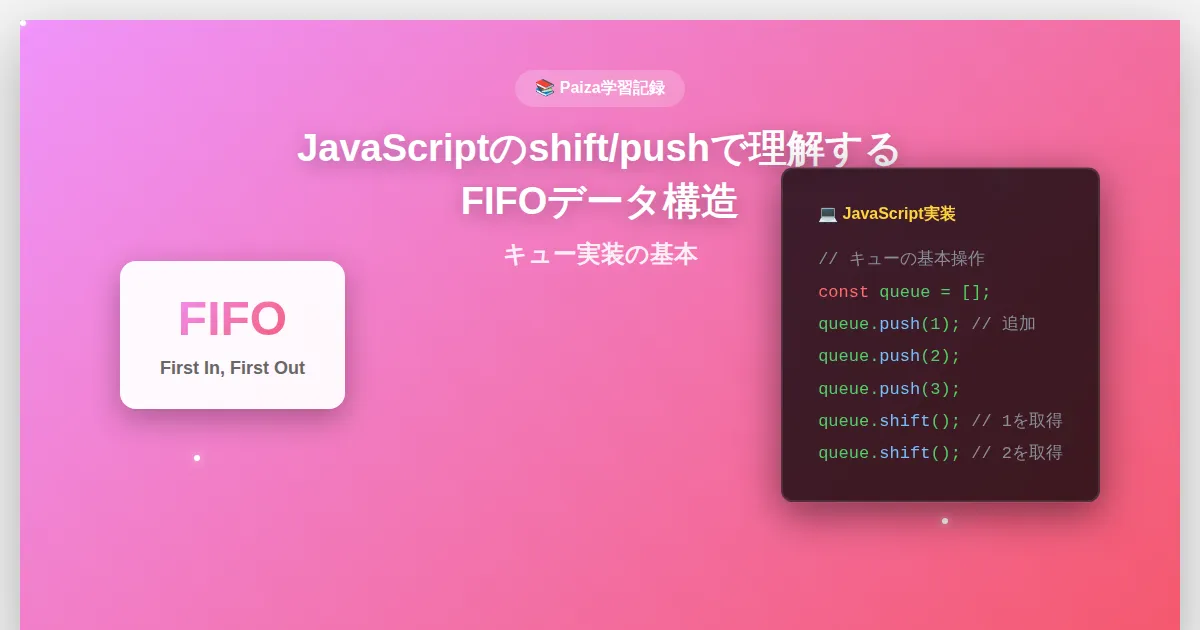
Task: Click the small dot in the top-left corner
Action: click(x=23, y=23)
